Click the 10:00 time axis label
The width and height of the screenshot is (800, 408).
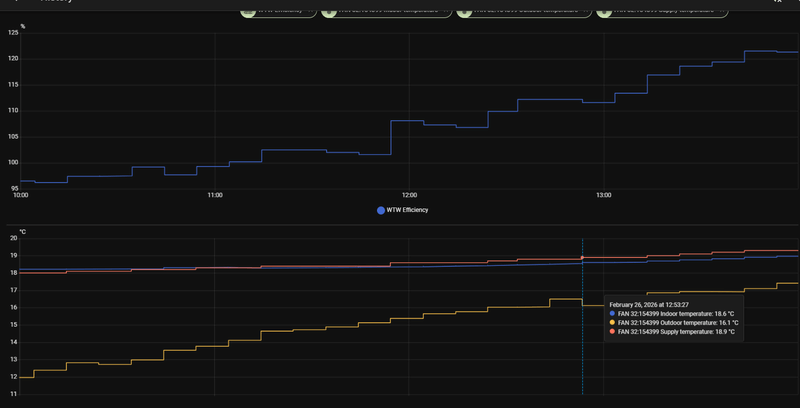coord(20,195)
